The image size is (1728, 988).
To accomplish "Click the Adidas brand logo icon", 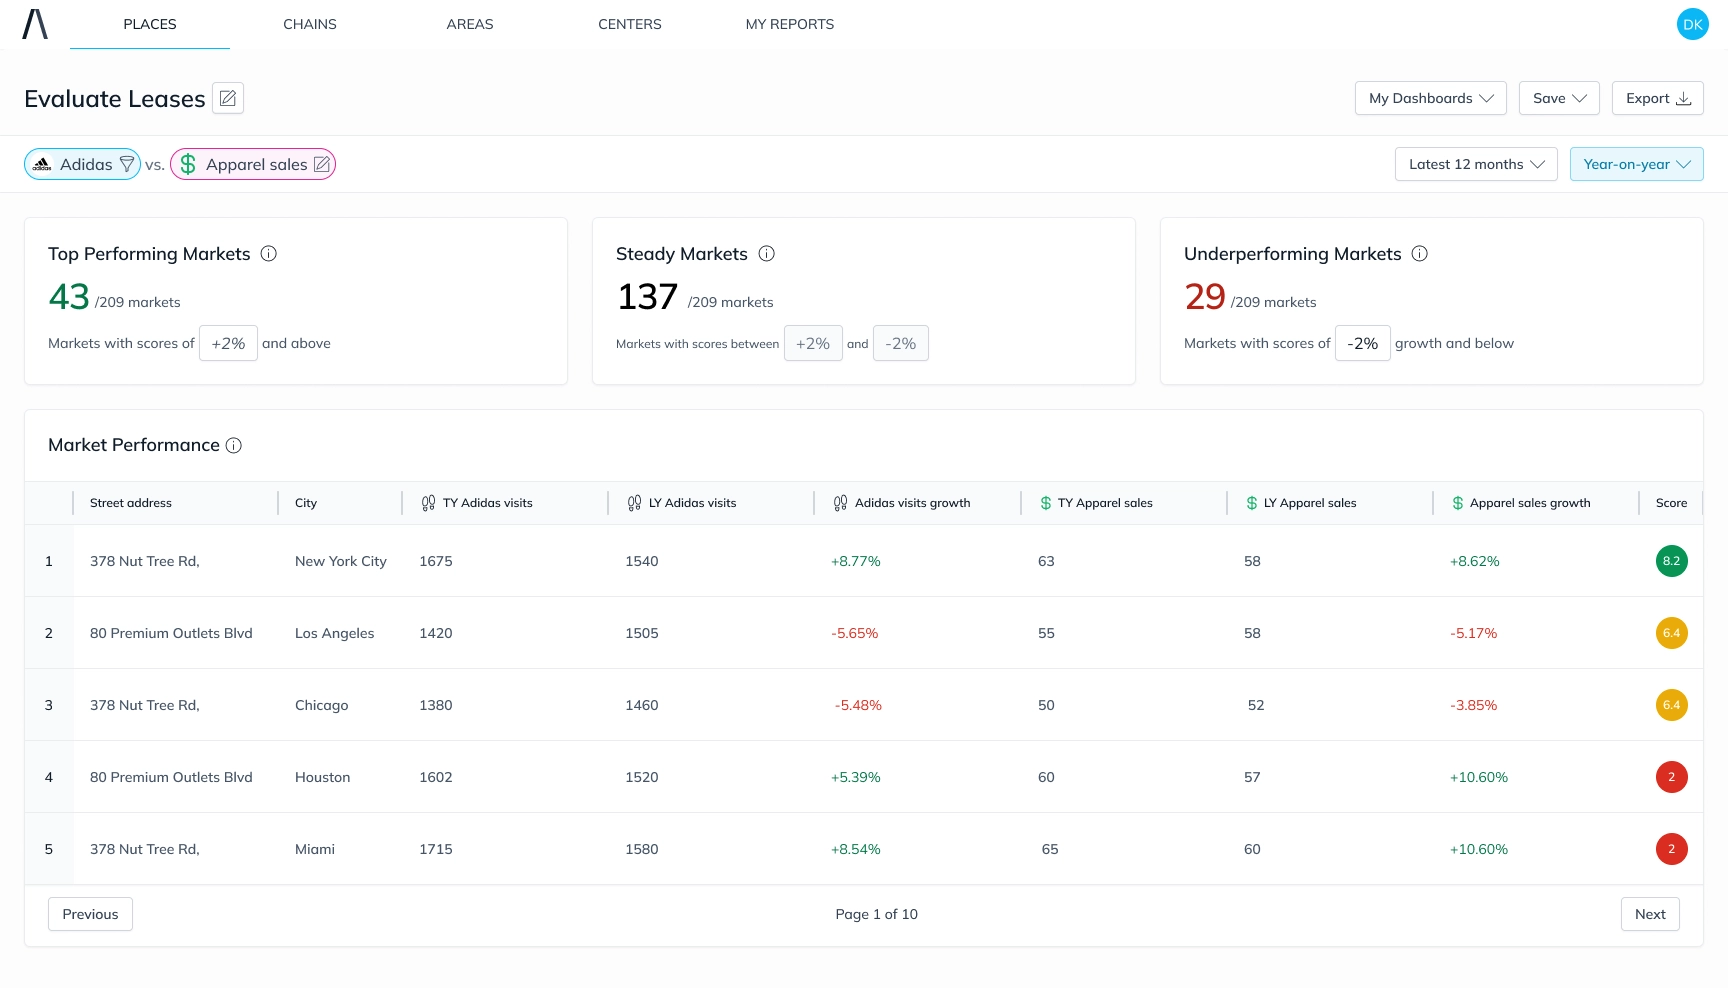I will 42,164.
